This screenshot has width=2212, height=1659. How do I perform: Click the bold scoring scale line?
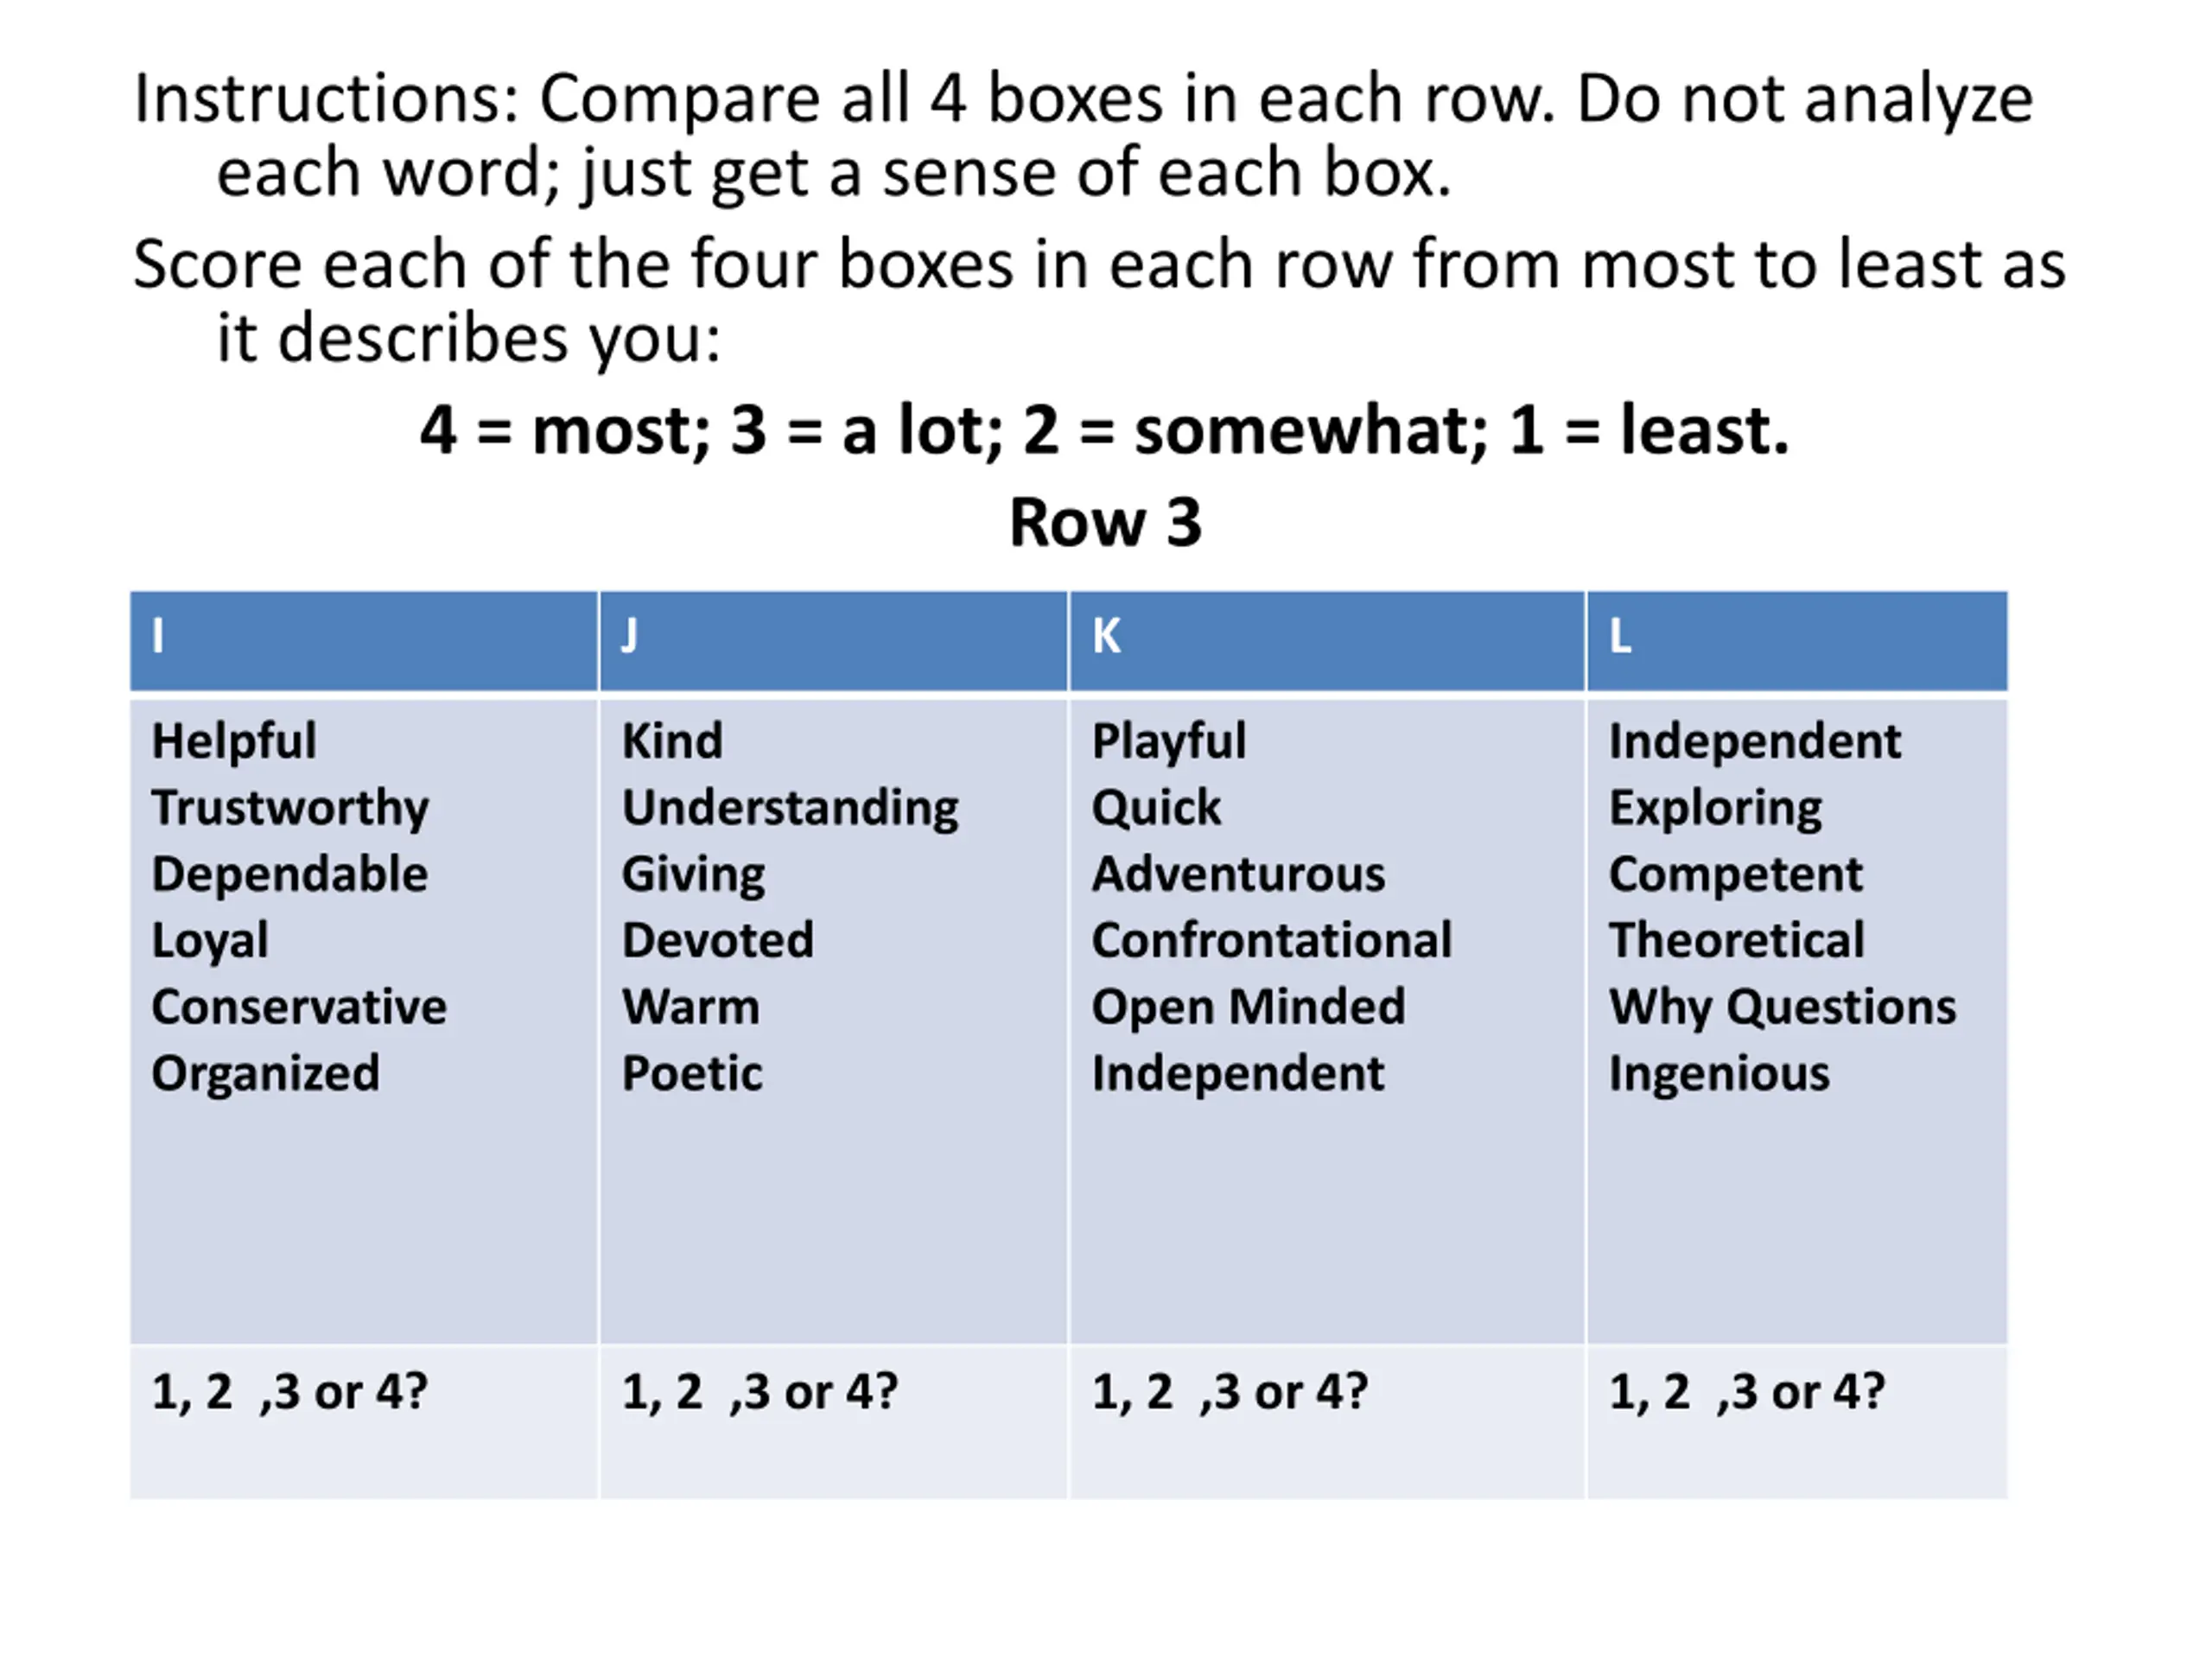(1104, 430)
